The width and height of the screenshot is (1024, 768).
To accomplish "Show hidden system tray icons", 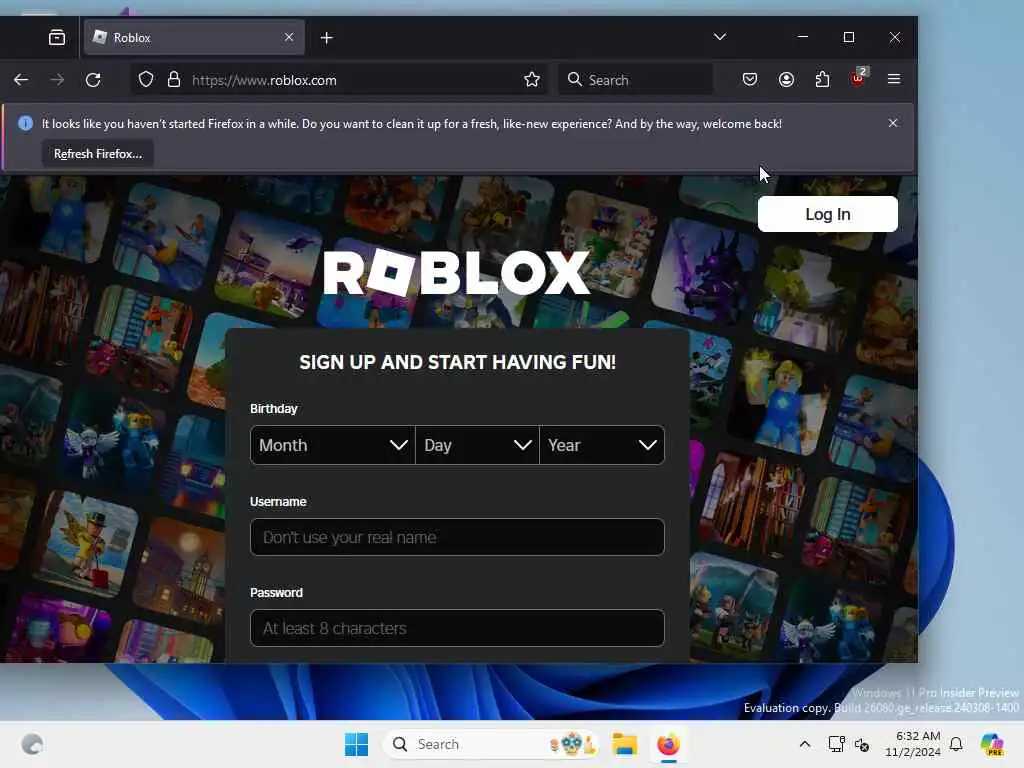I will pos(805,744).
